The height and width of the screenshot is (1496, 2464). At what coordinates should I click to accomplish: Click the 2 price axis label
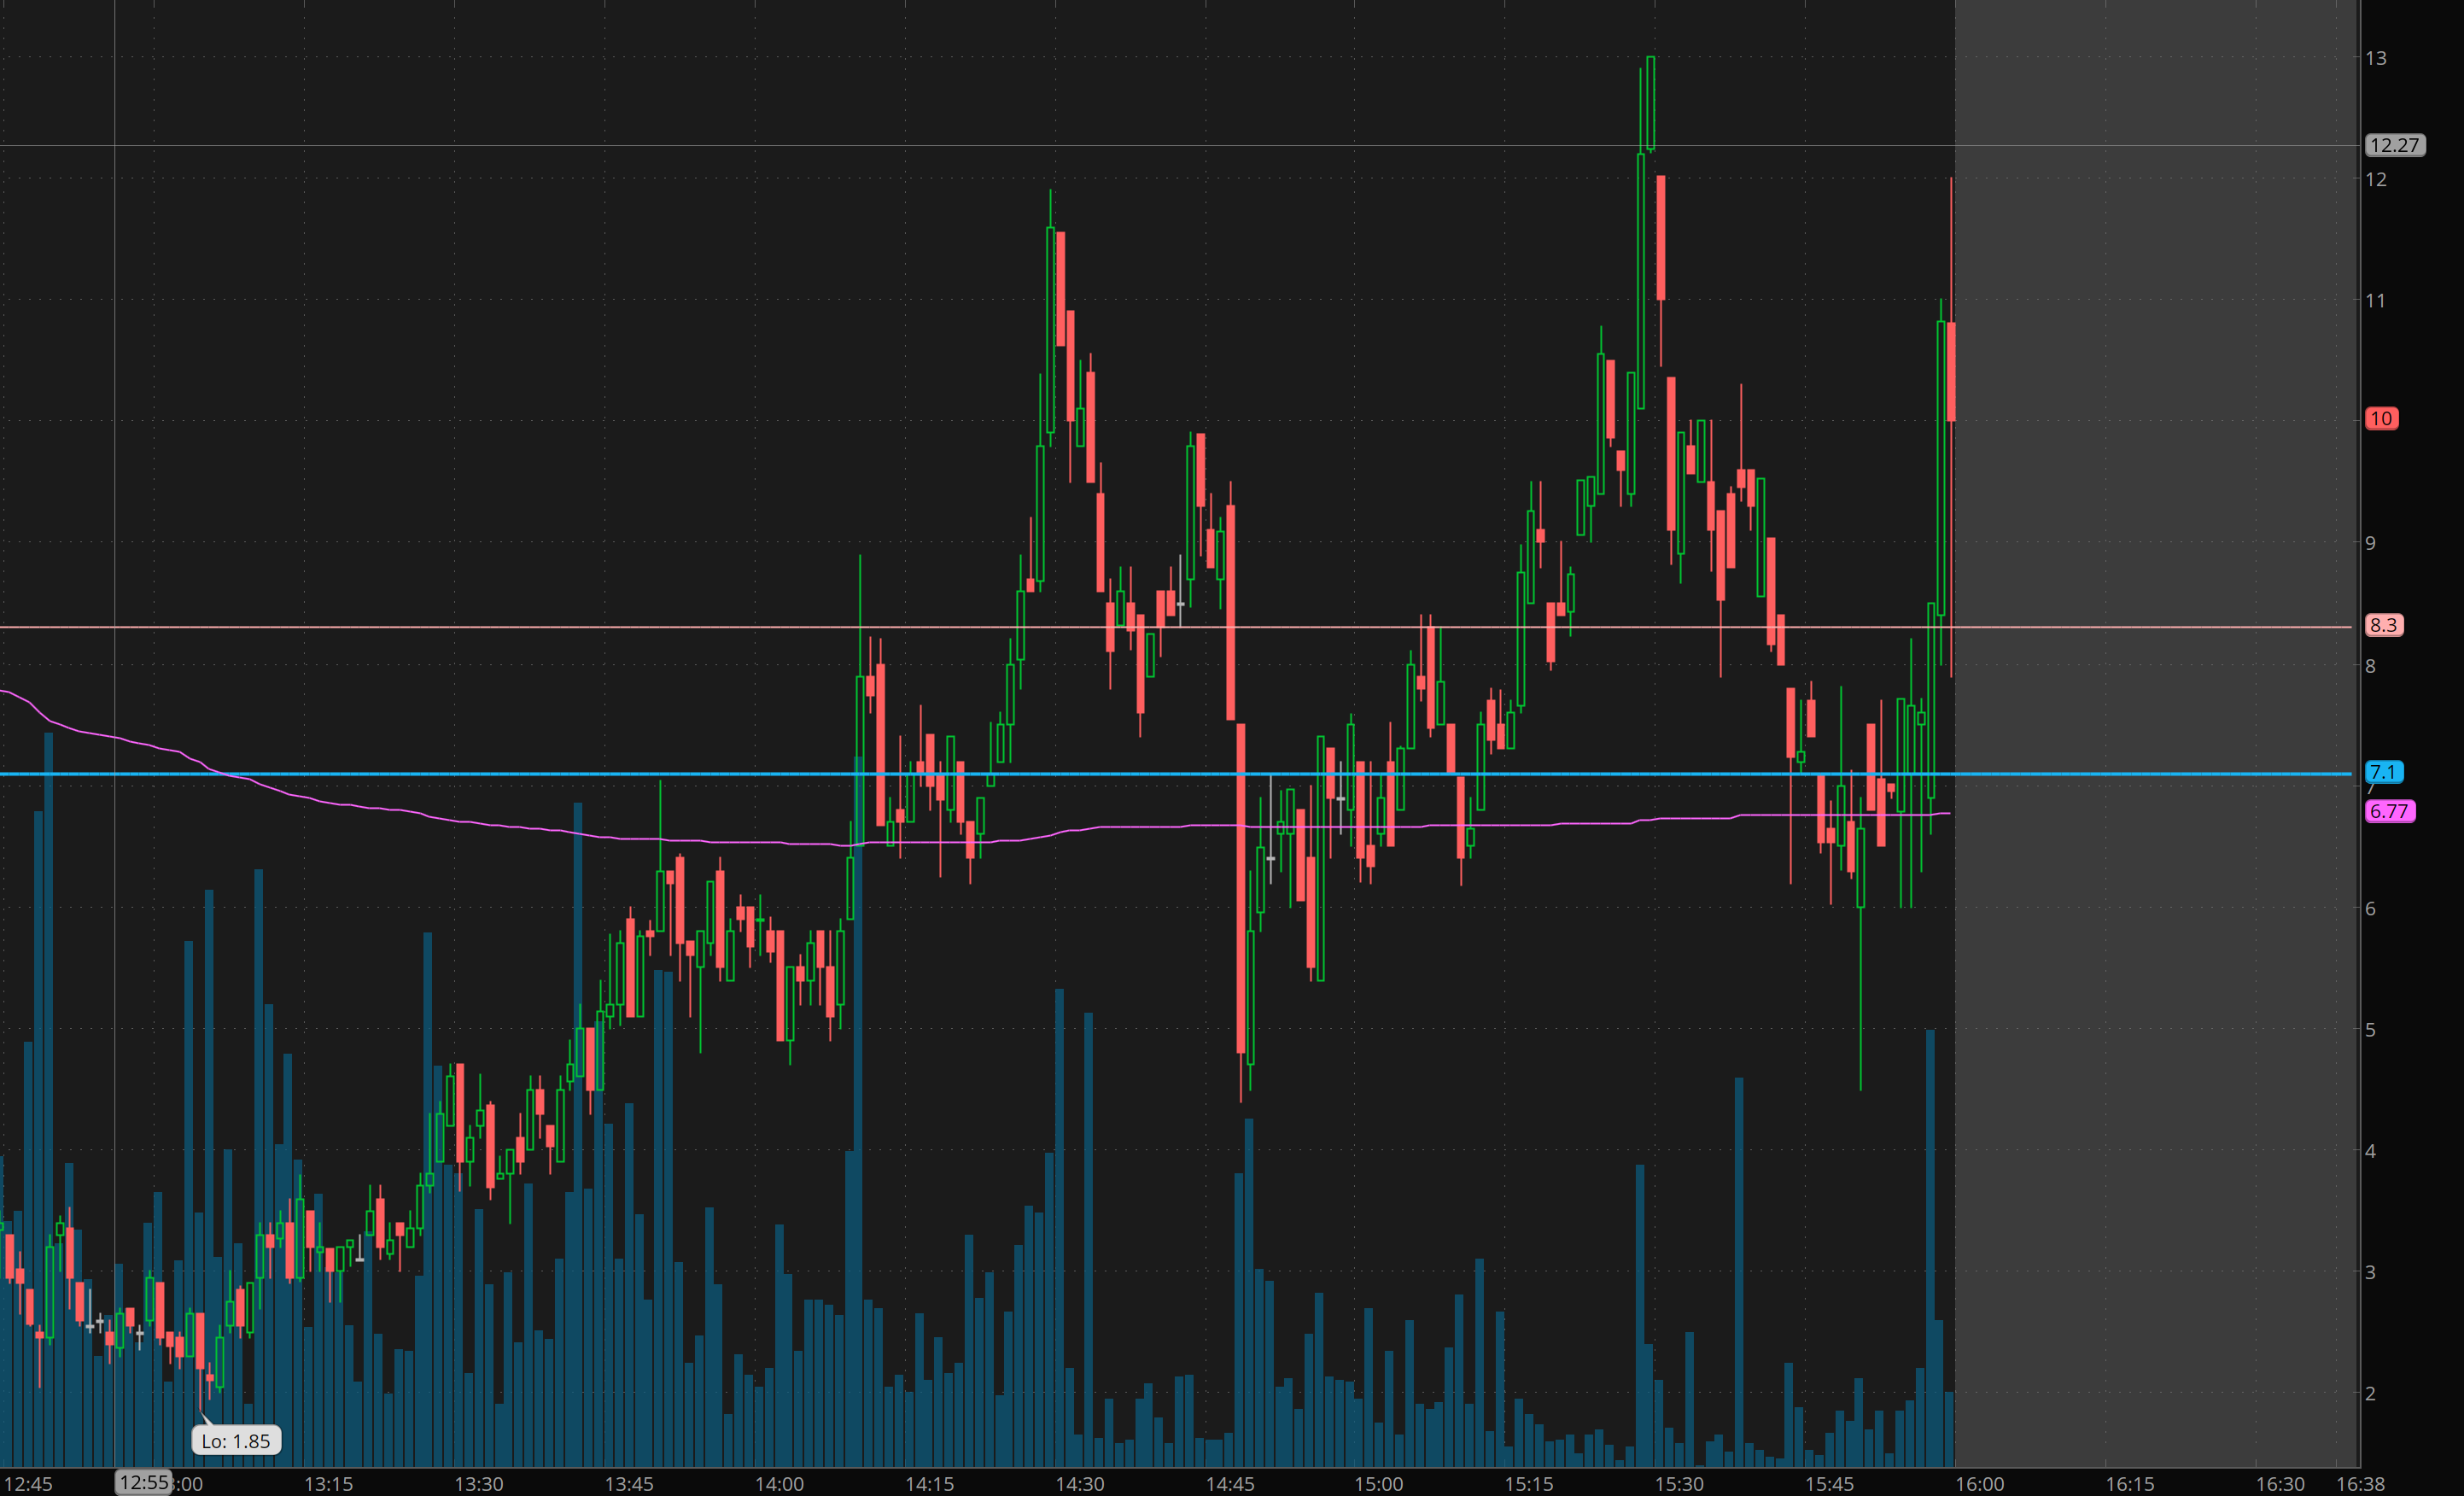pyautogui.click(x=2370, y=1393)
